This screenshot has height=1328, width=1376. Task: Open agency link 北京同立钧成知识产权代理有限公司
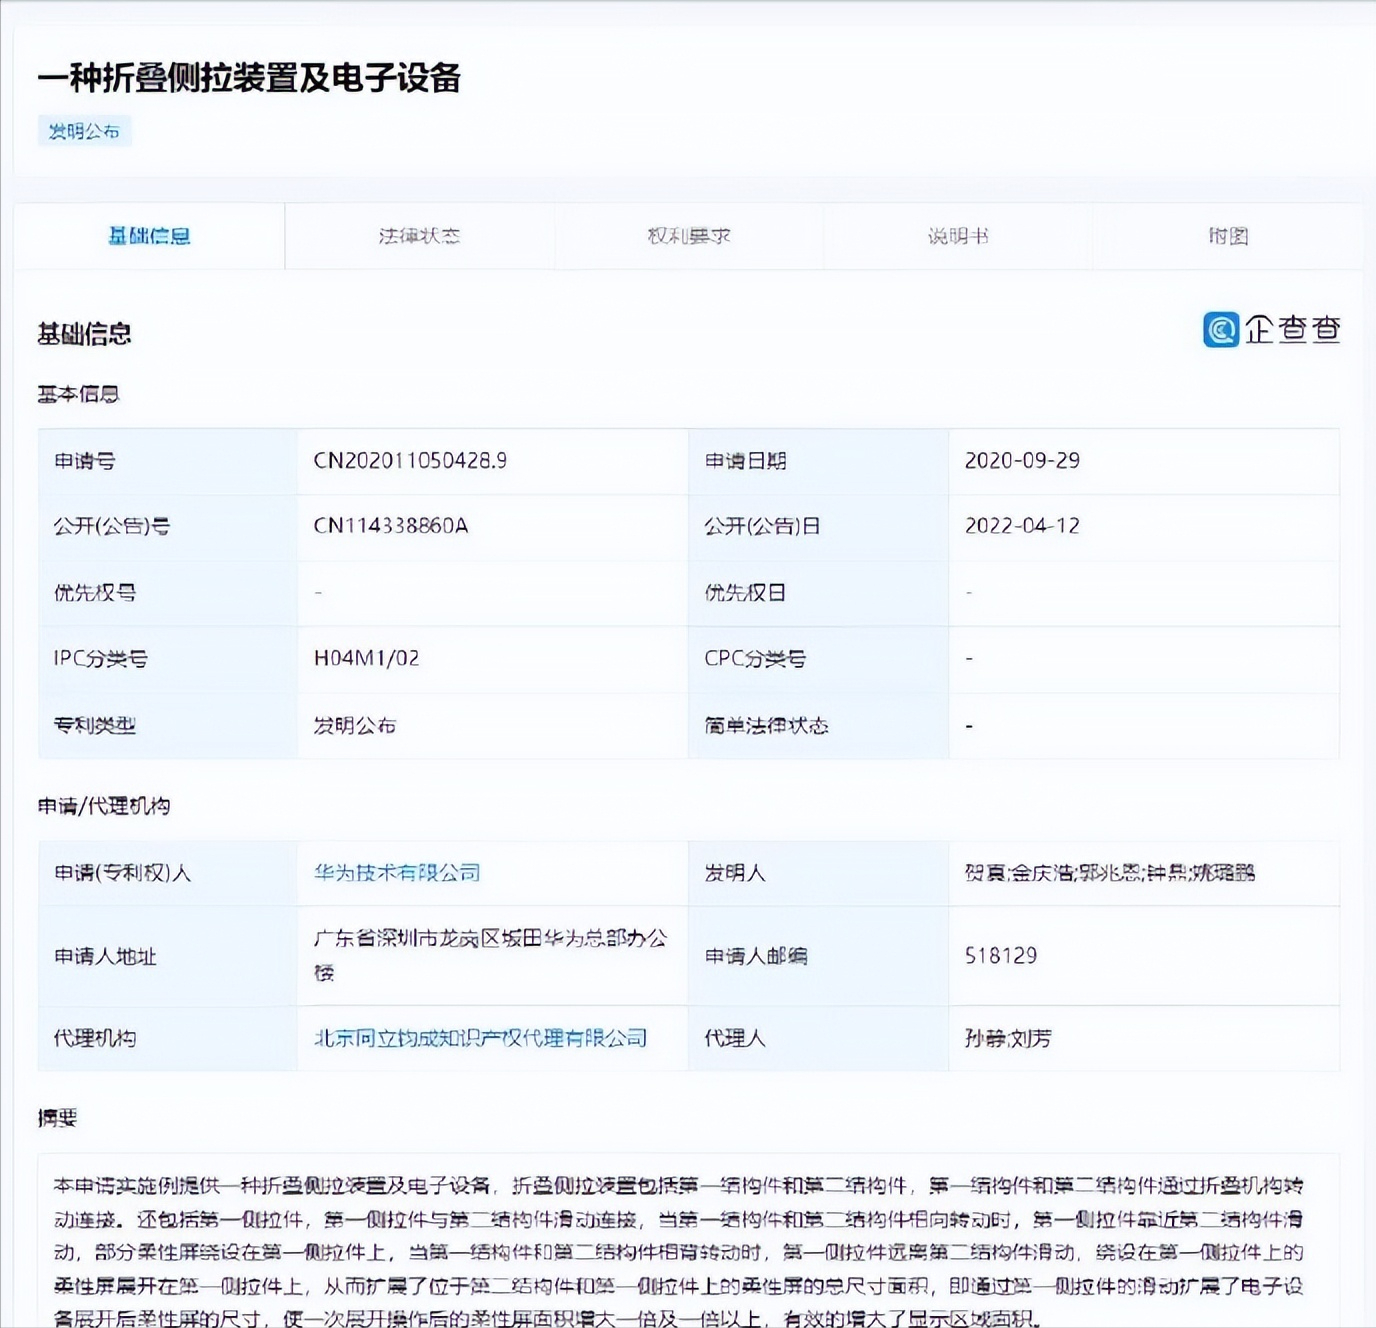tap(480, 1038)
